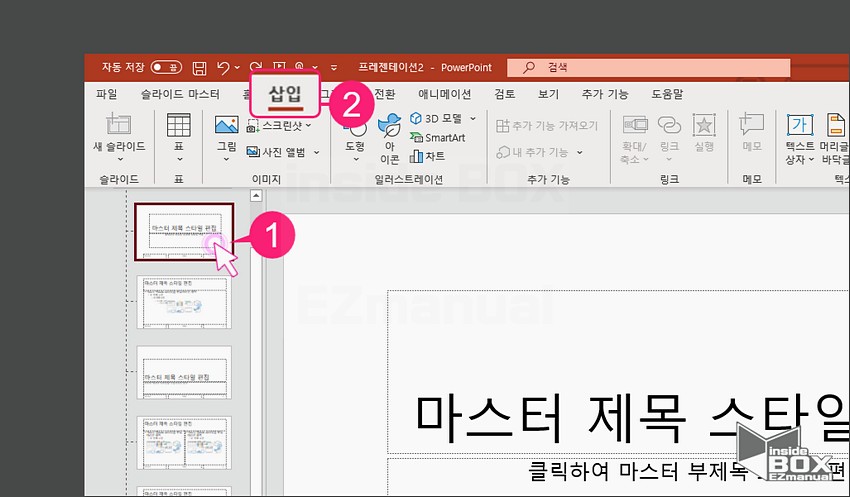Click 추가 기능 가져오기 button
Screen dimensions: 850x497
tap(547, 126)
